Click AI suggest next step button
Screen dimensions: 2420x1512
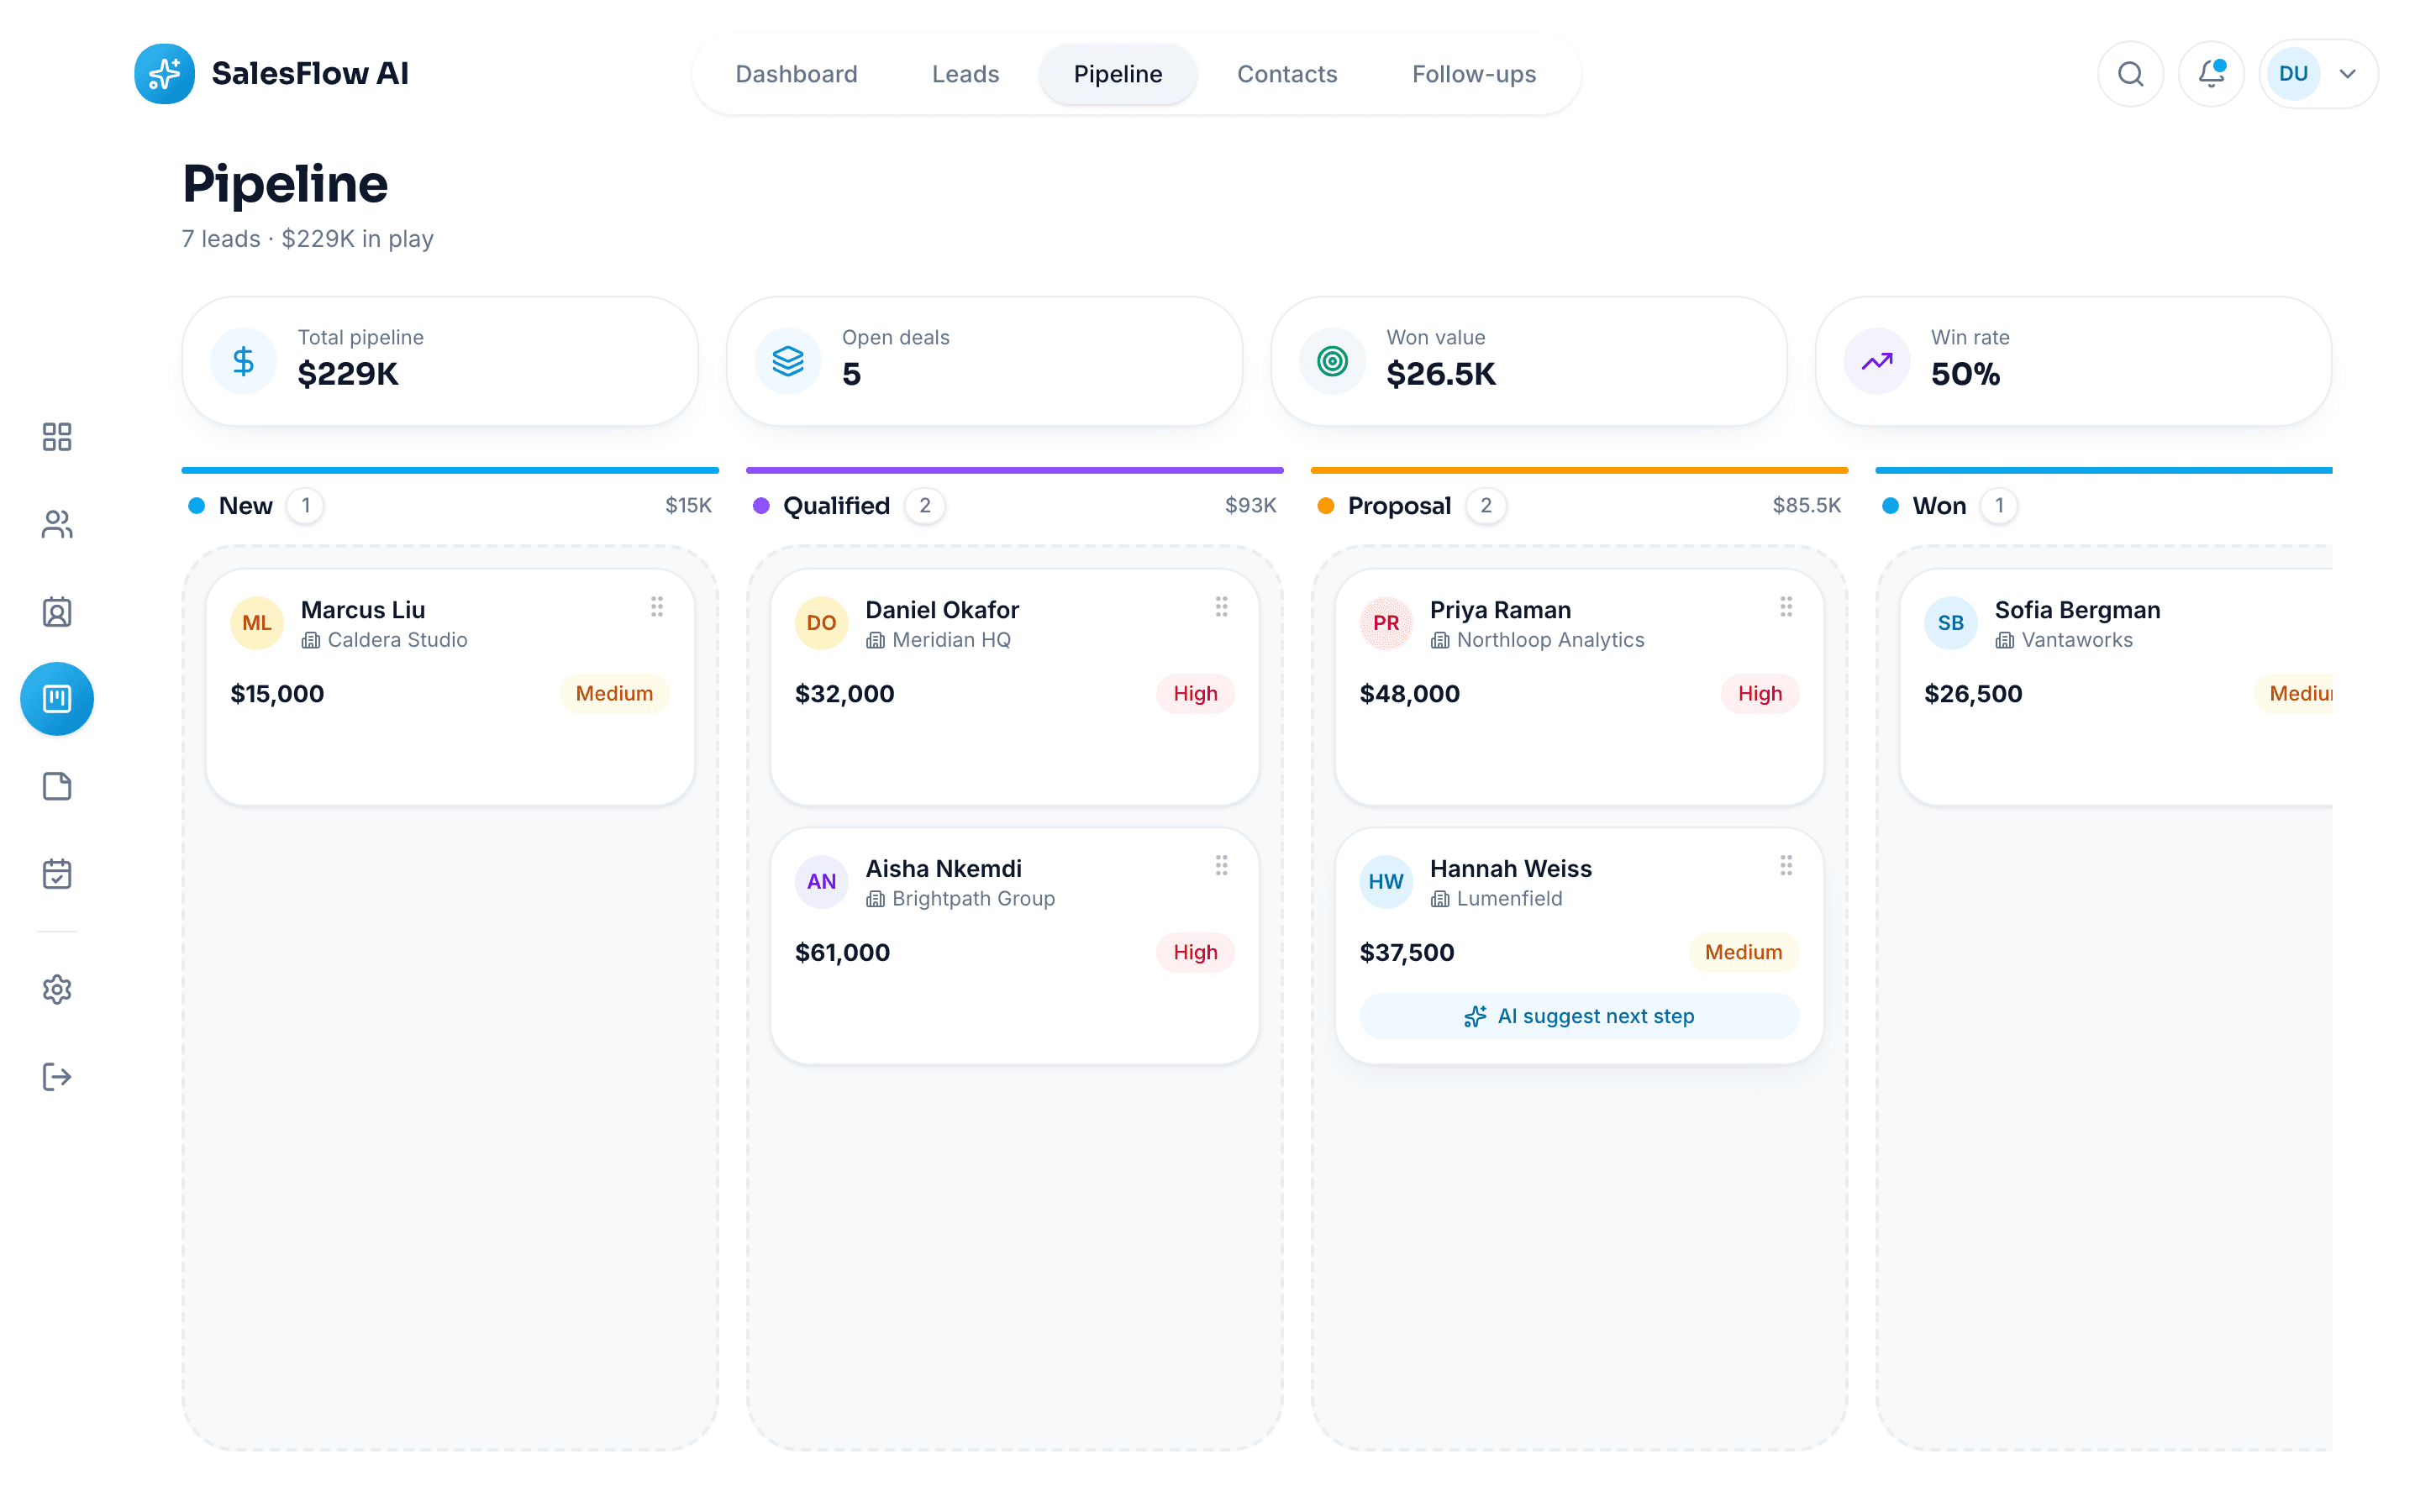point(1579,1016)
